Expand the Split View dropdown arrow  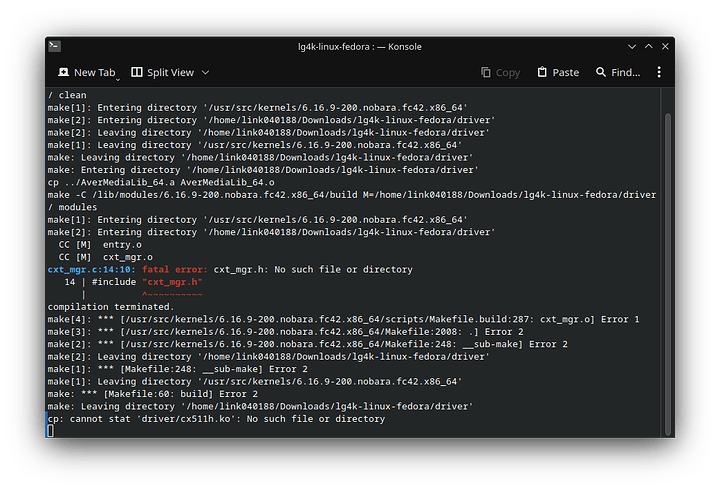[206, 73]
